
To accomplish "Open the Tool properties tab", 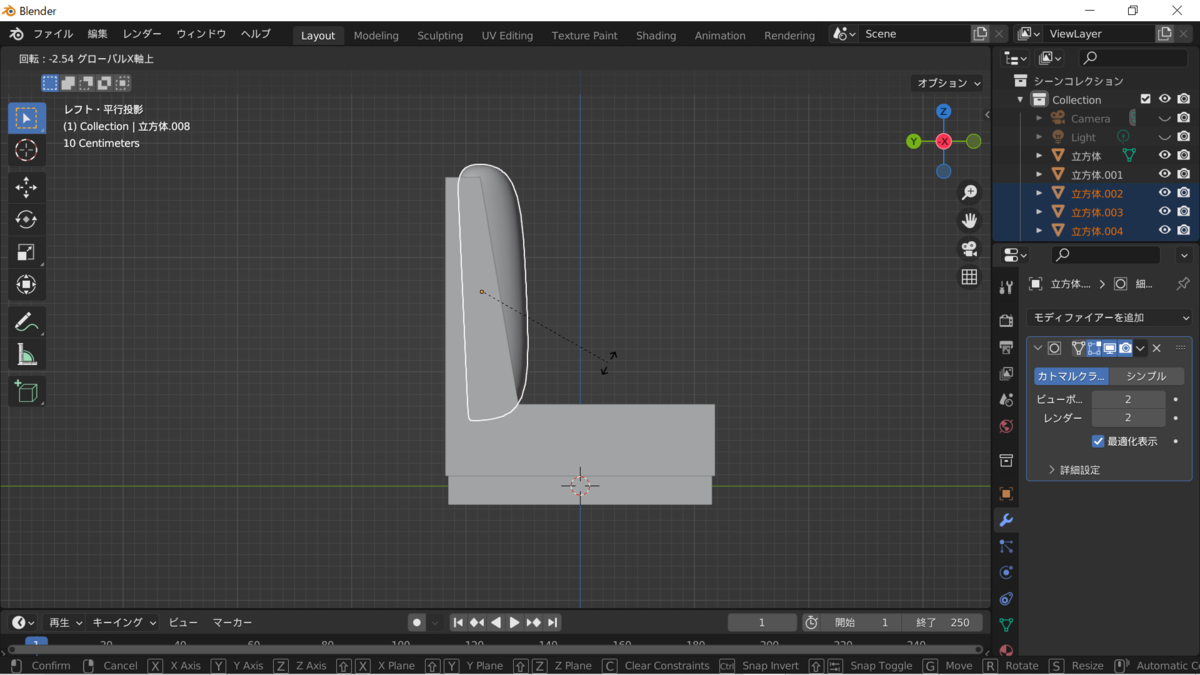I will pos(1006,287).
